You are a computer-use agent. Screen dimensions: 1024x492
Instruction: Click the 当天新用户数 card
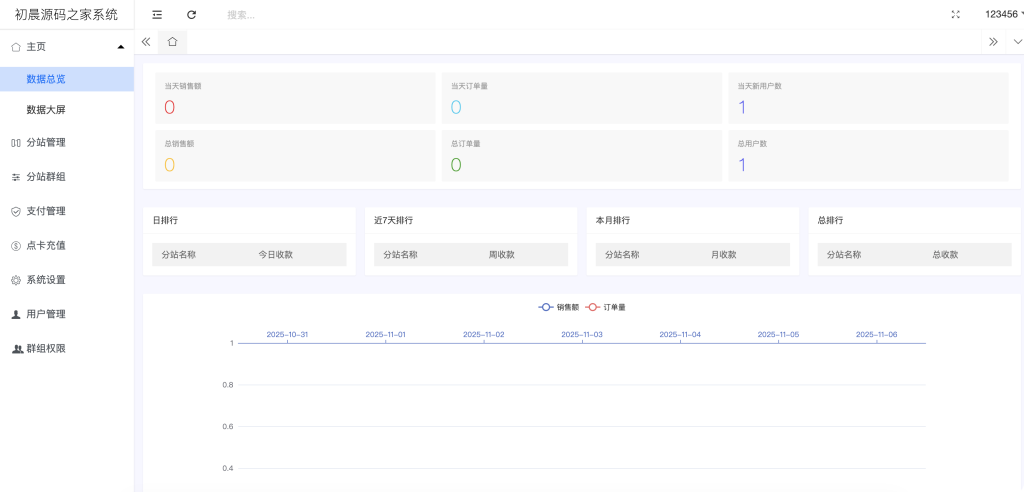869,98
